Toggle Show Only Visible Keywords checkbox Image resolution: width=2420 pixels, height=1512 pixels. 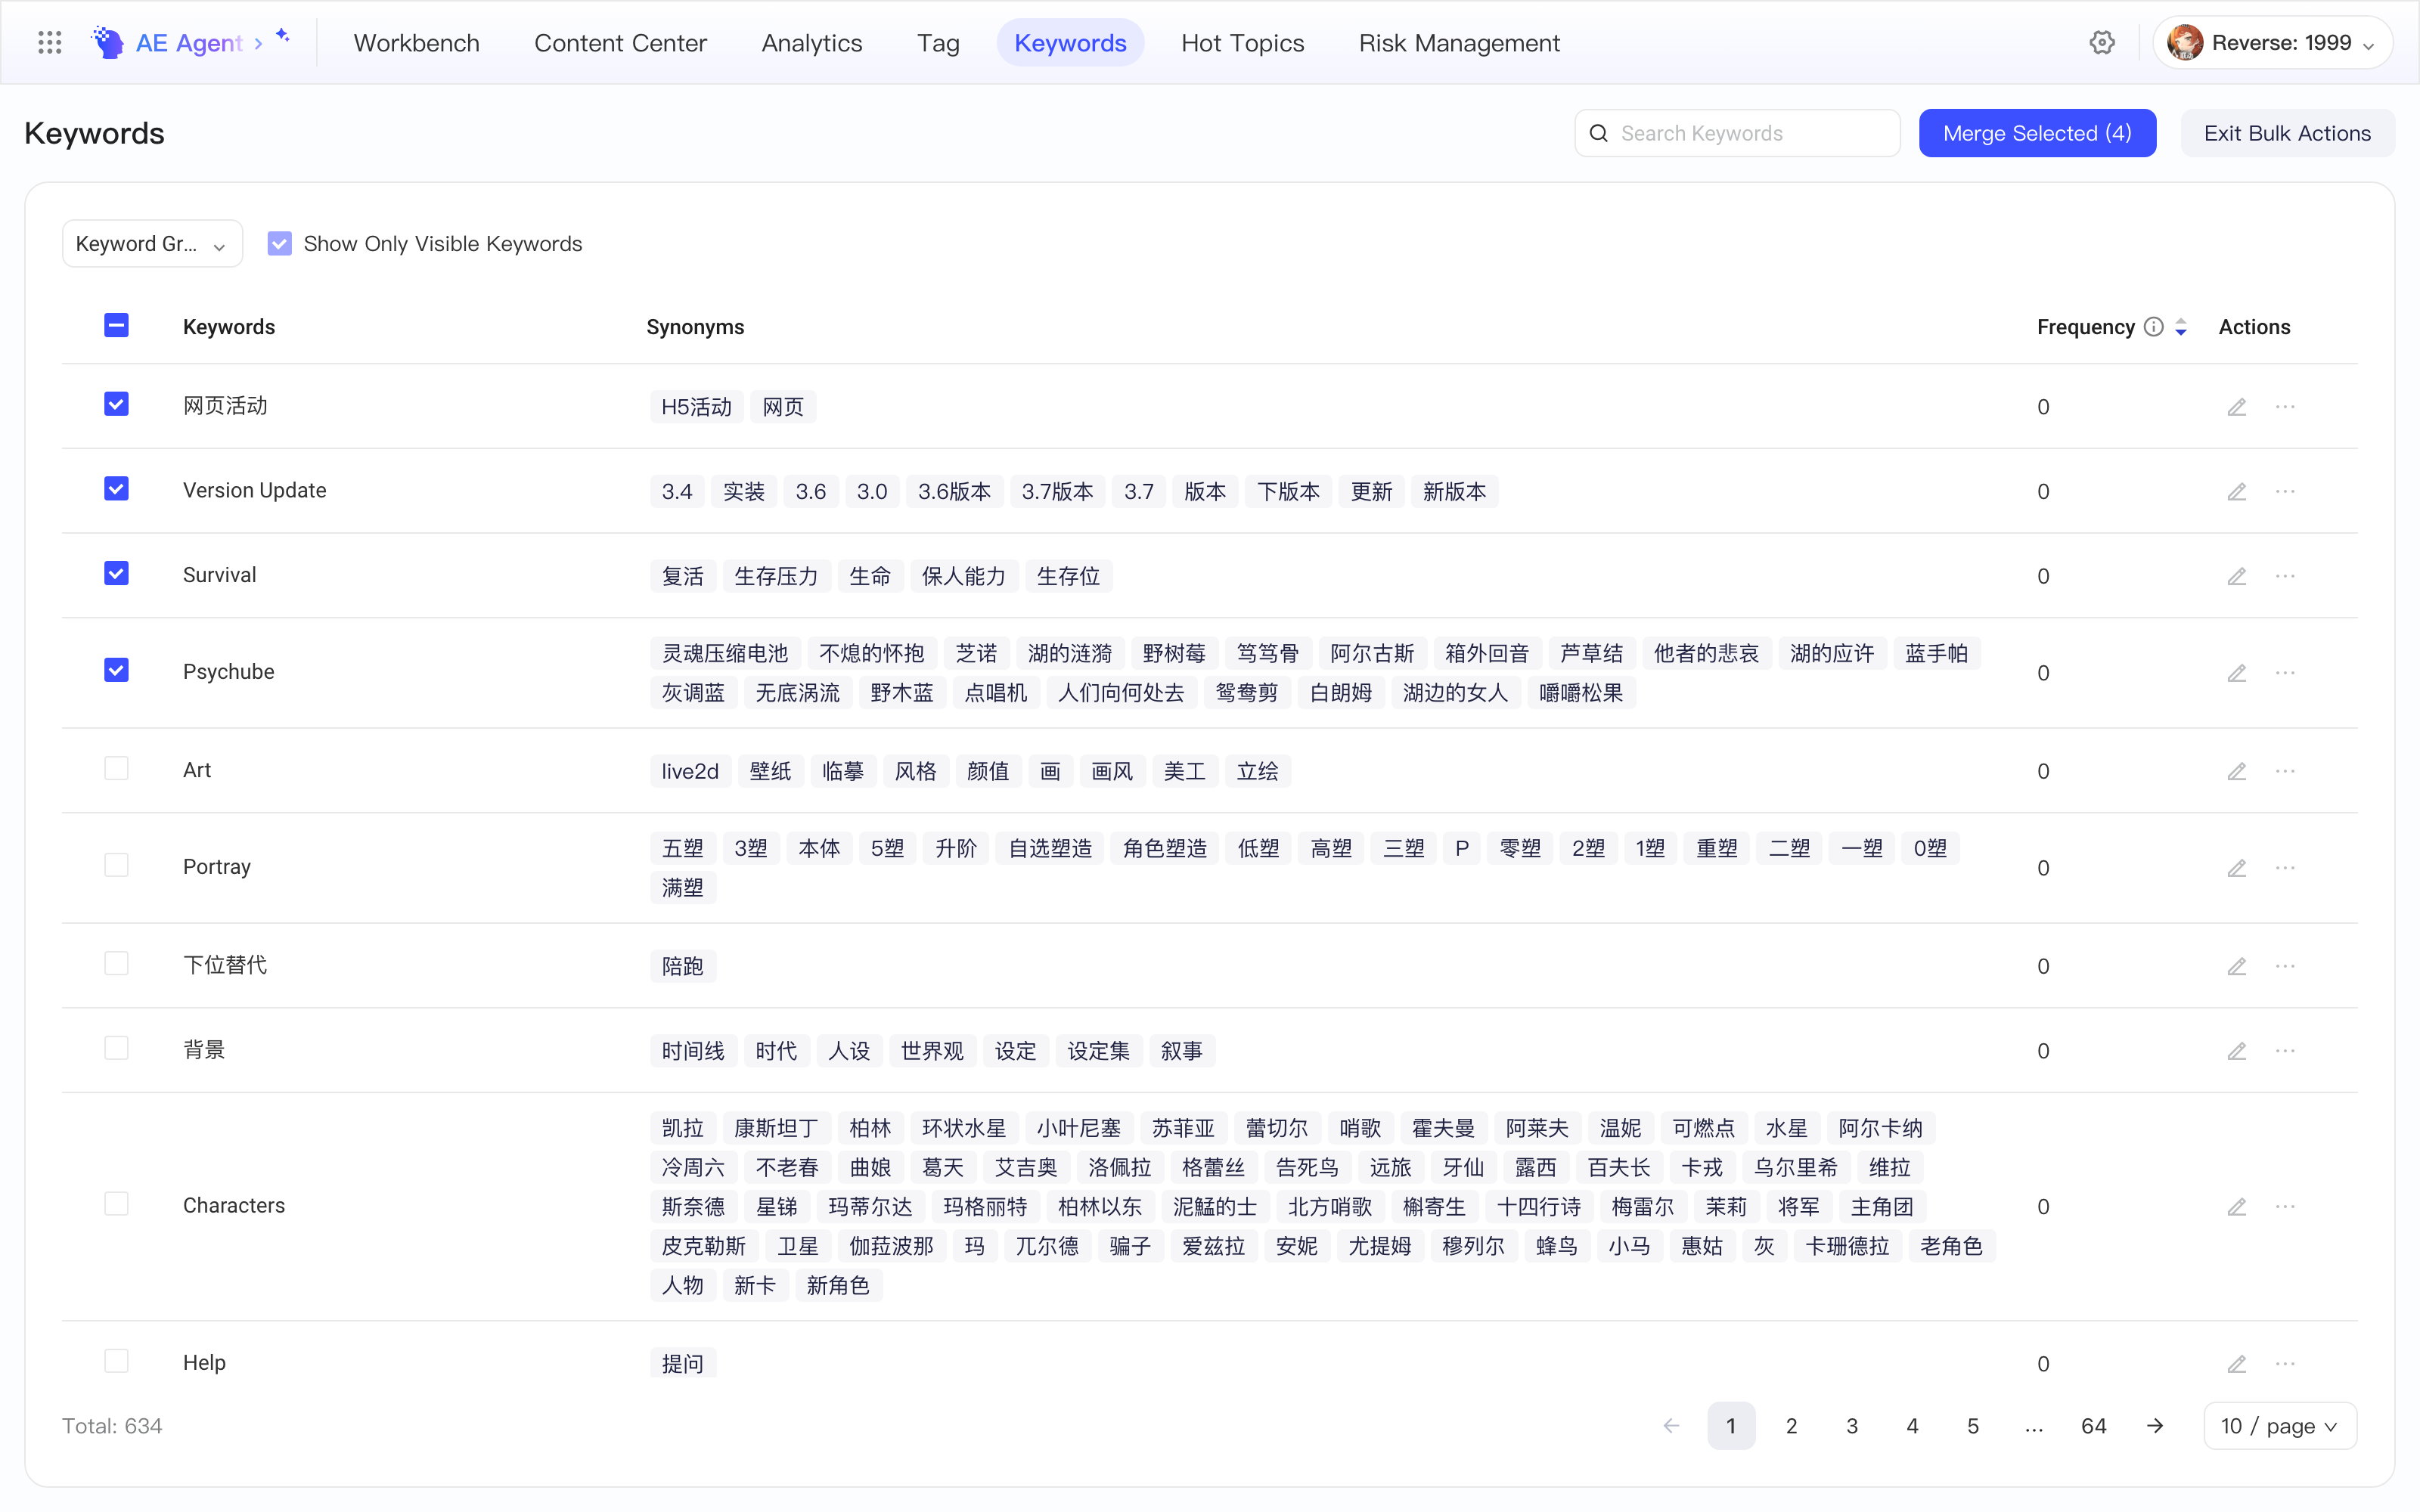point(279,244)
